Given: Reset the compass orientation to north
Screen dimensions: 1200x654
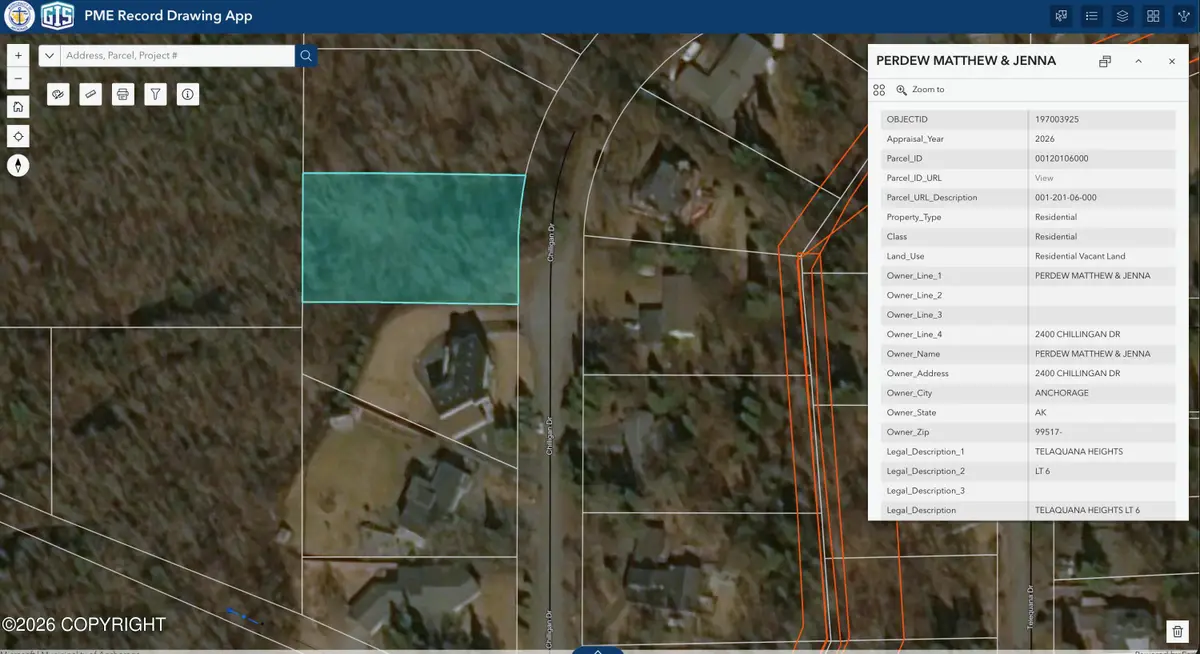Looking at the screenshot, I should [18, 166].
